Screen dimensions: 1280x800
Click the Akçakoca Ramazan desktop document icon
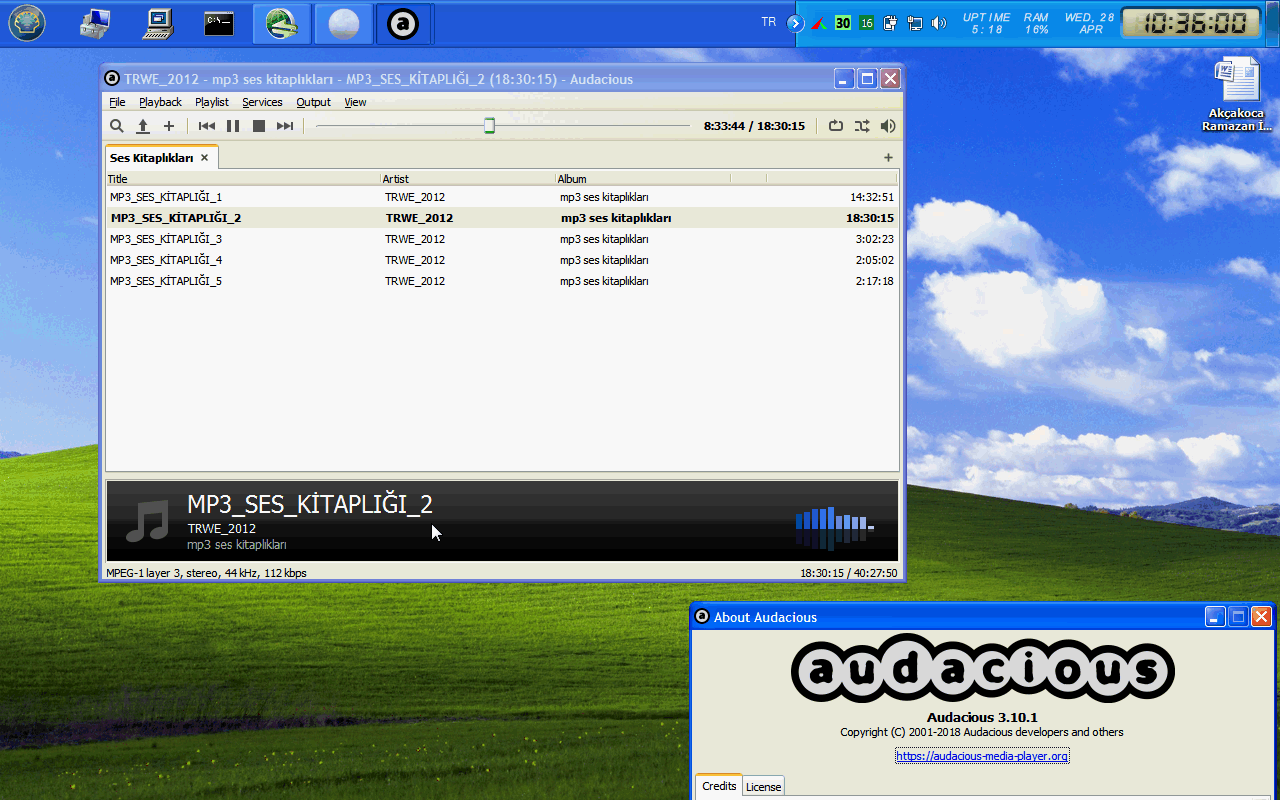pos(1237,95)
